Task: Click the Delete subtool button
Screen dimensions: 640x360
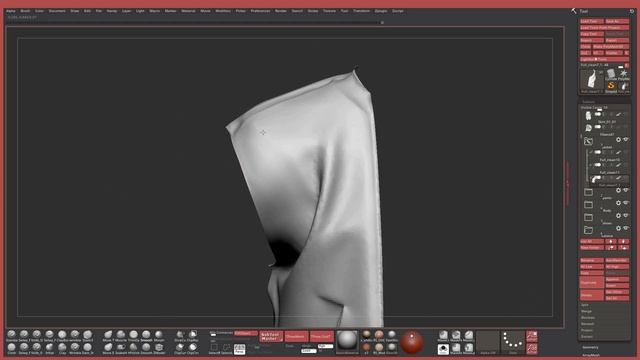Action: pyautogui.click(x=591, y=295)
